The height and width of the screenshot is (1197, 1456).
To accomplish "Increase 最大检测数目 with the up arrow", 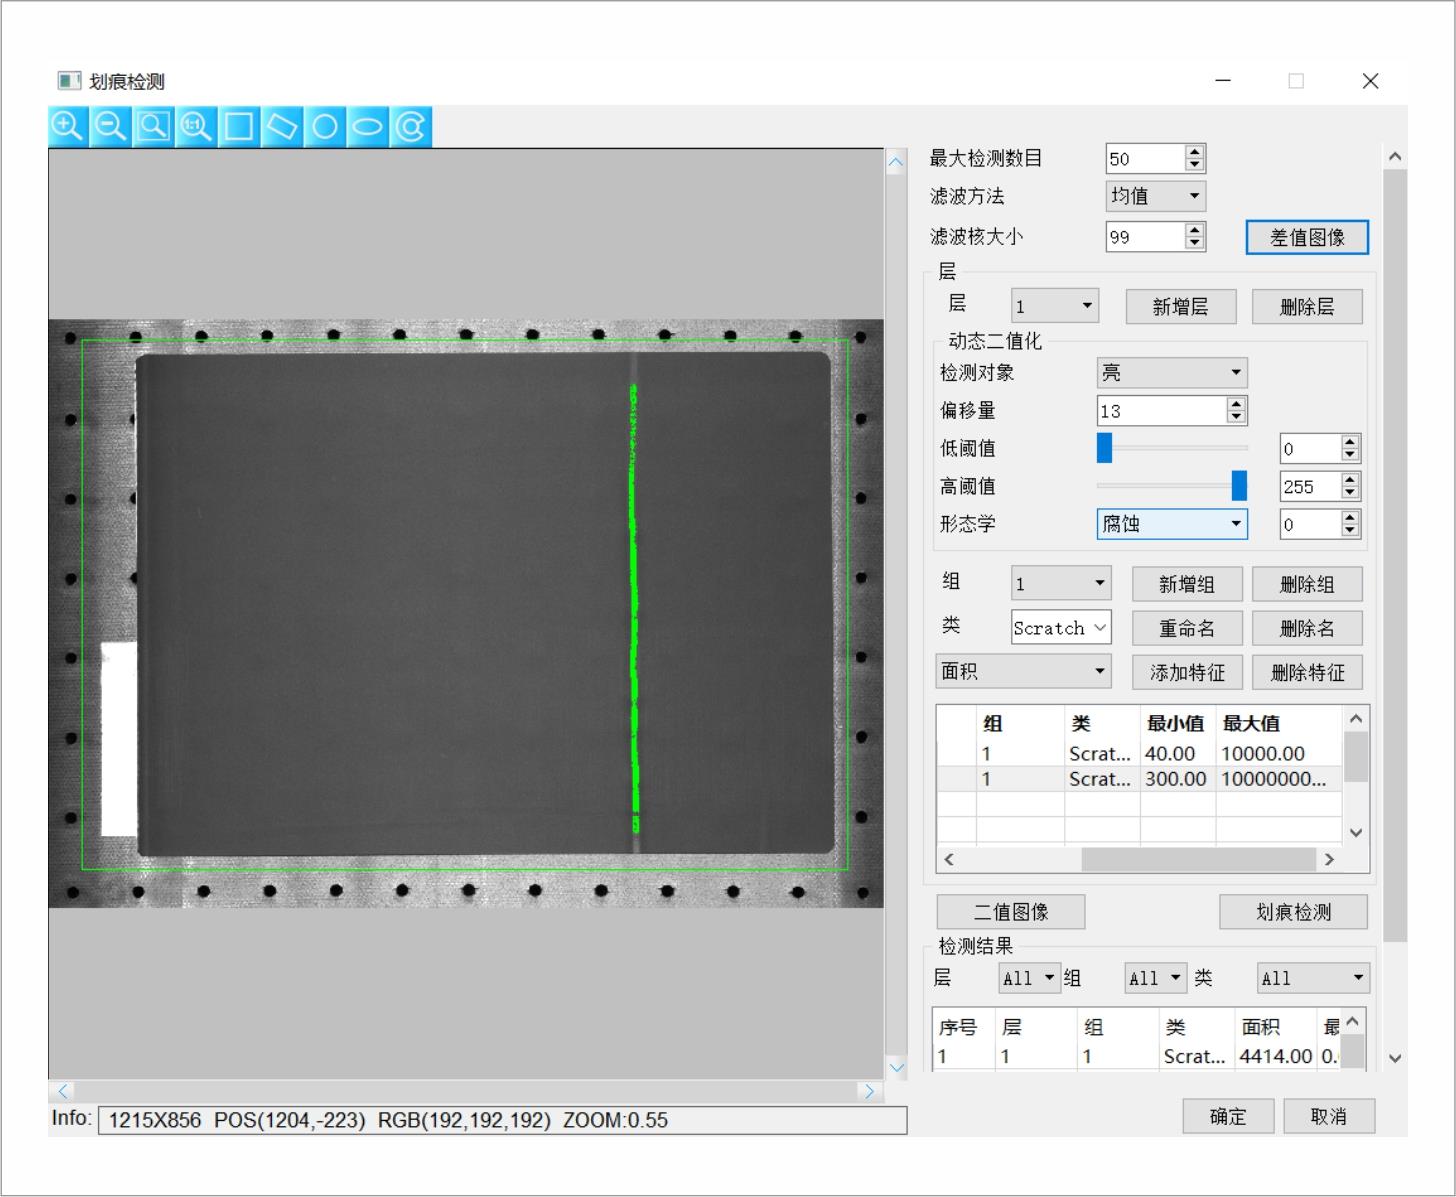I will coord(1194,152).
